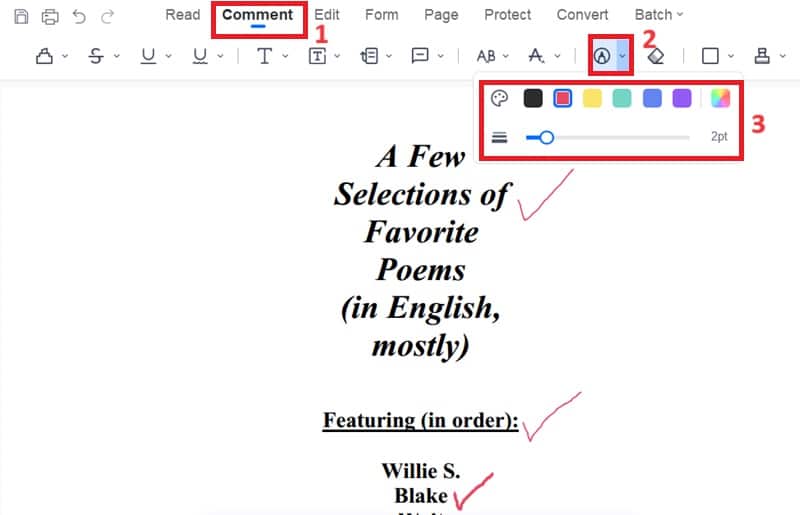This screenshot has width=800, height=515.
Task: Choose the purple color swatch
Action: pos(682,98)
